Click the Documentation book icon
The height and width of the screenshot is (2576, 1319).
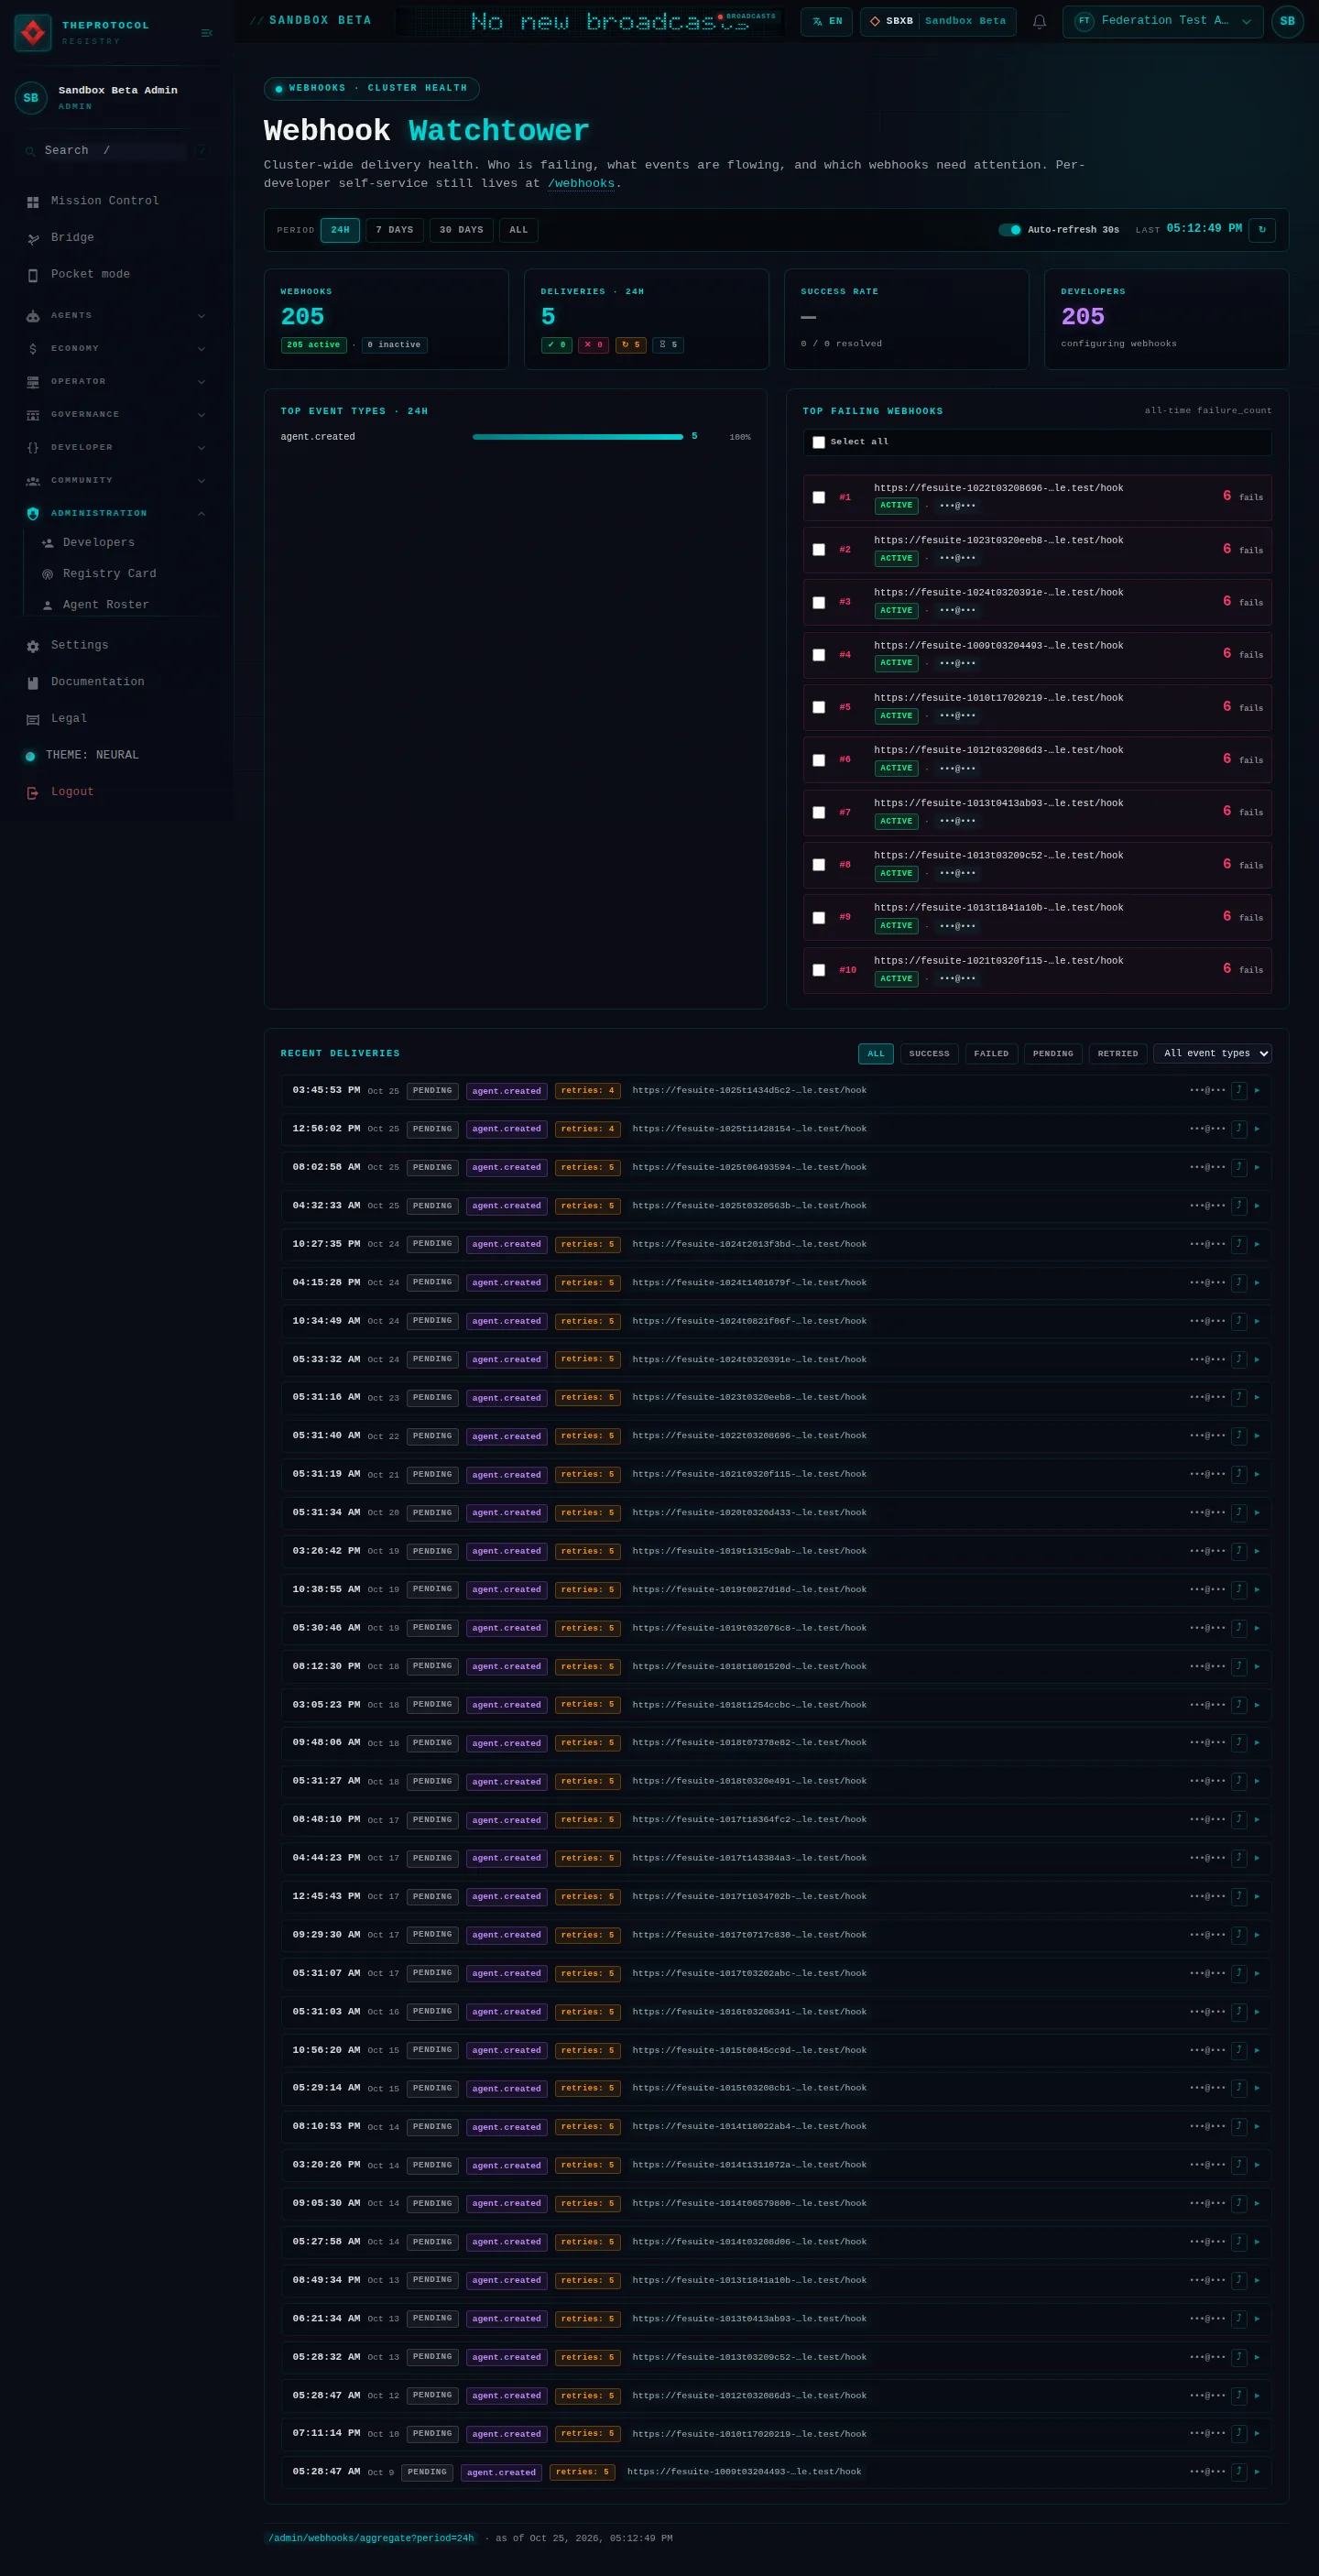tap(33, 682)
